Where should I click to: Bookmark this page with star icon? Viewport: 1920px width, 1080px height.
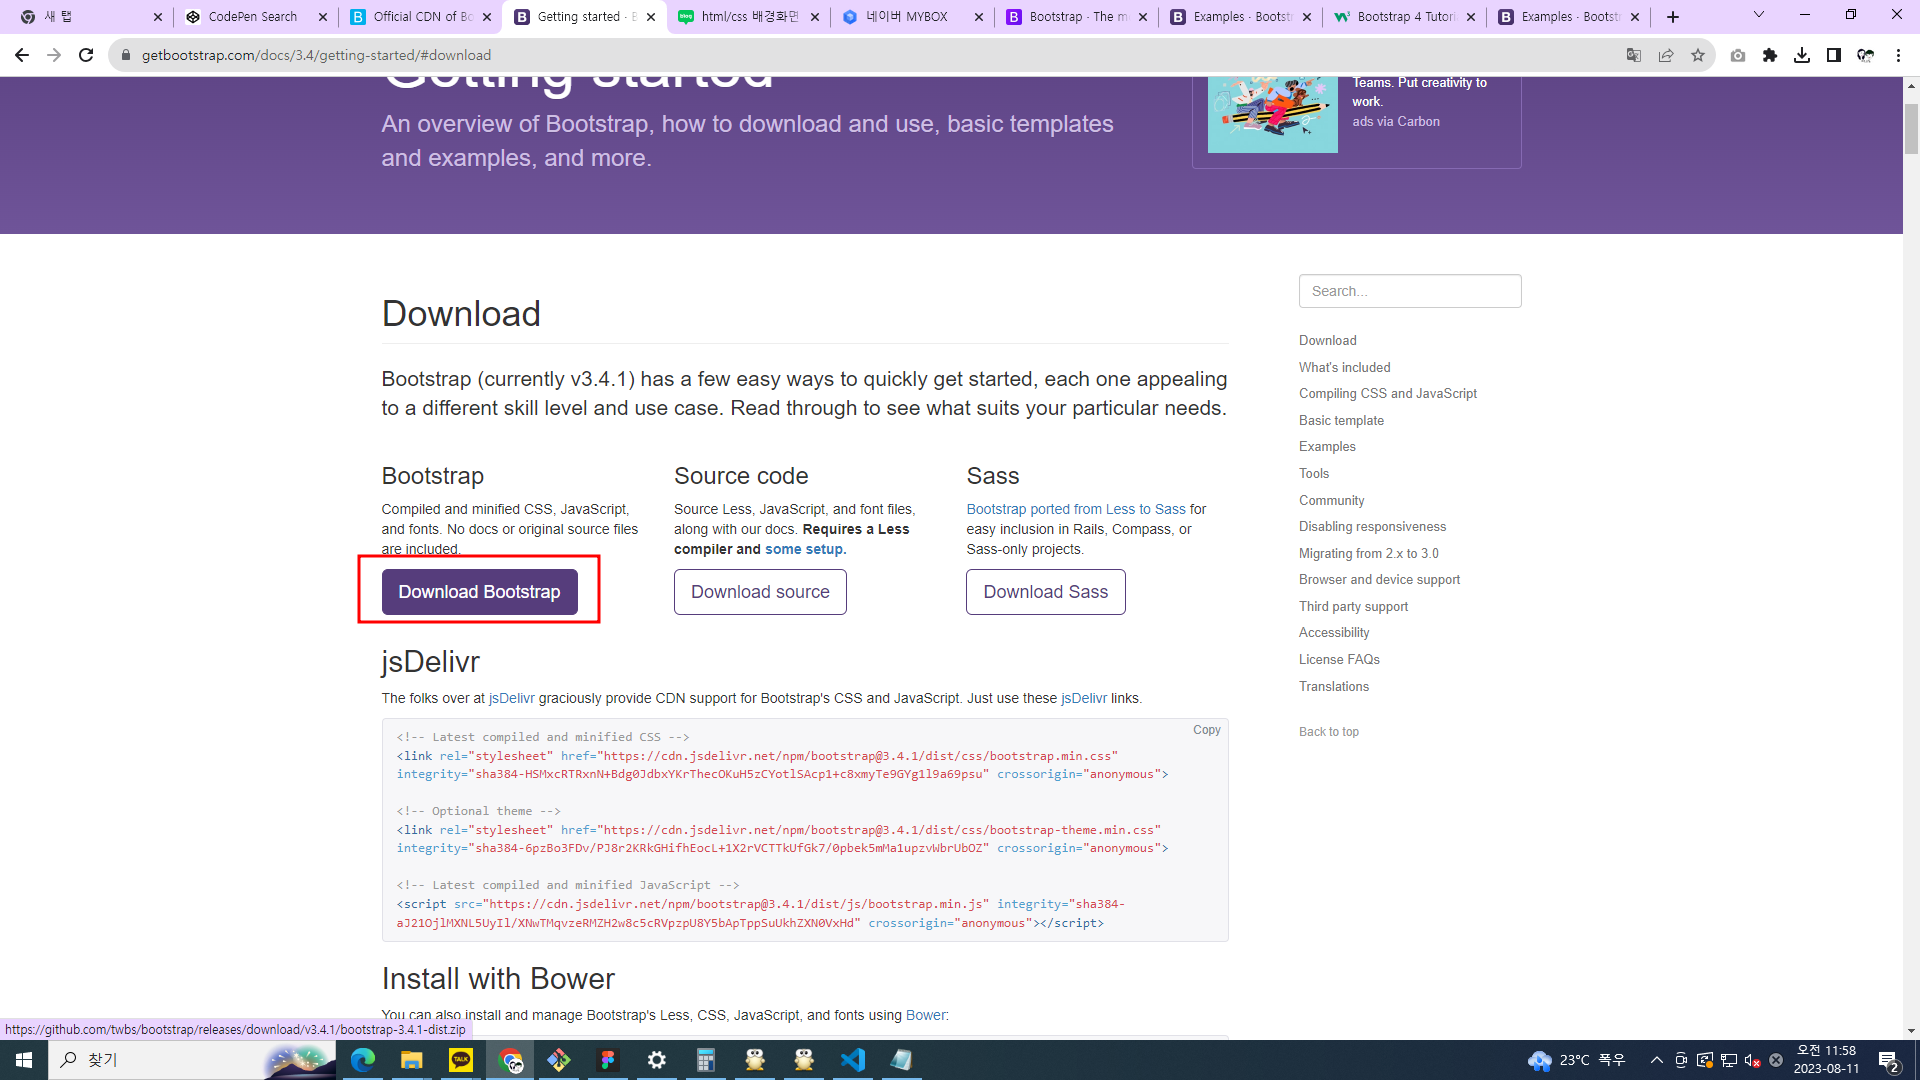tap(1698, 55)
